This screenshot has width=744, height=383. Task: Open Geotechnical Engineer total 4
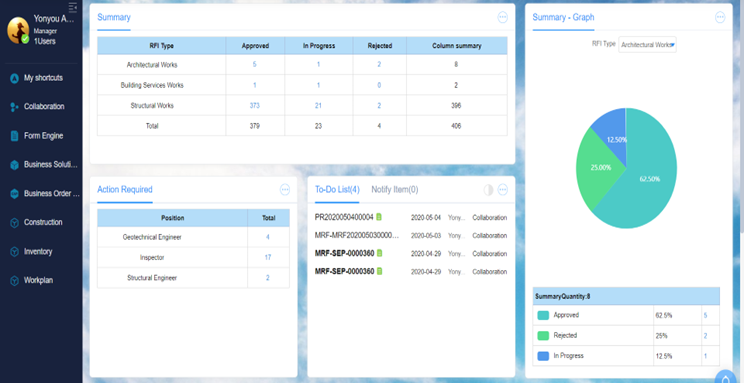pos(268,237)
